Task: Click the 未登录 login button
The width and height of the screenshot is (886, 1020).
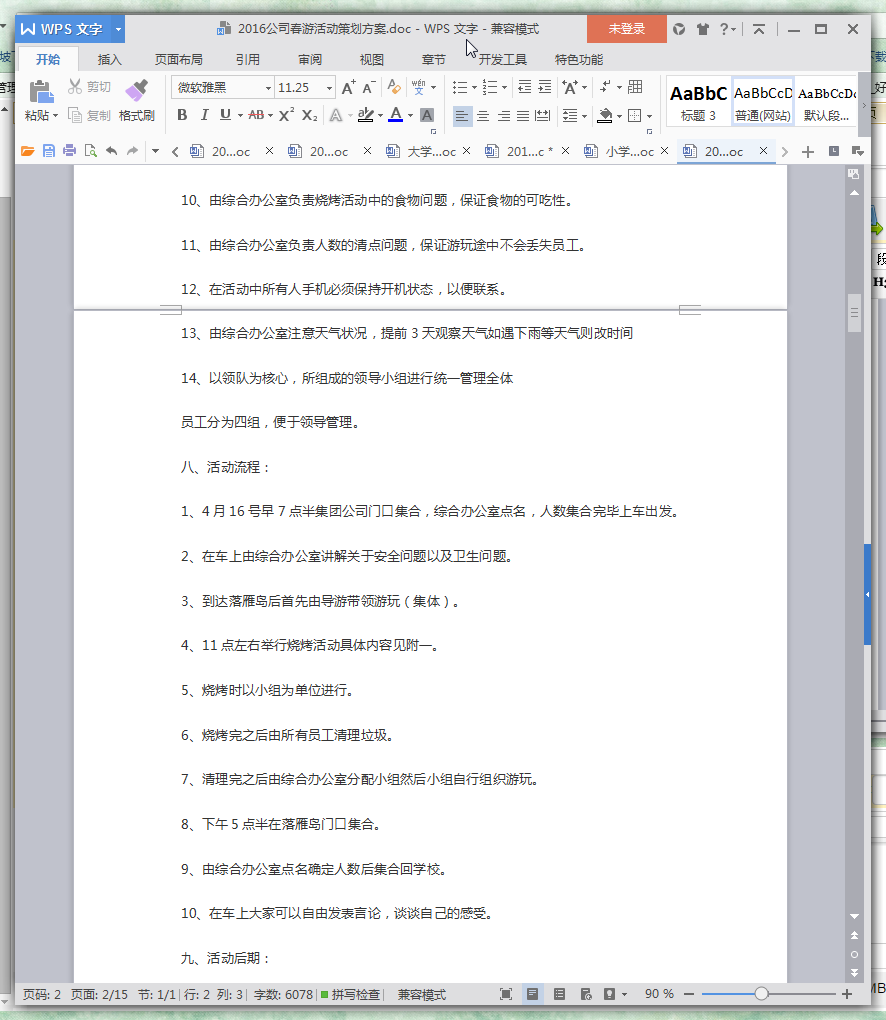Action: [626, 29]
